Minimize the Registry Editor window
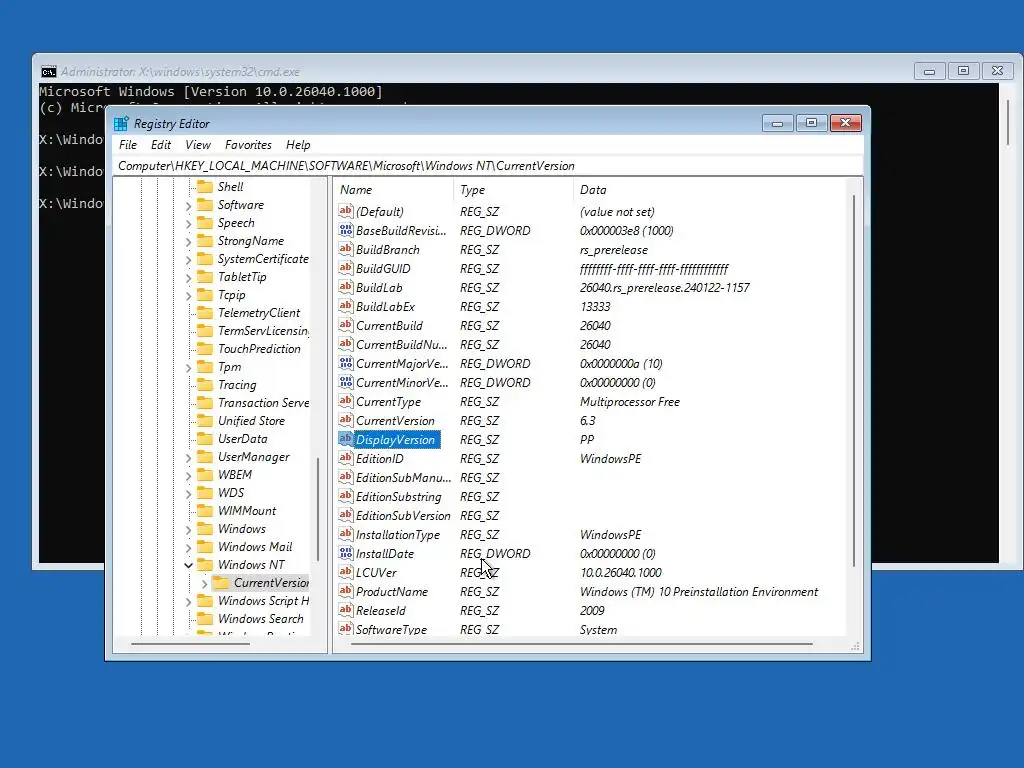Image resolution: width=1024 pixels, height=768 pixels. pyautogui.click(x=777, y=123)
